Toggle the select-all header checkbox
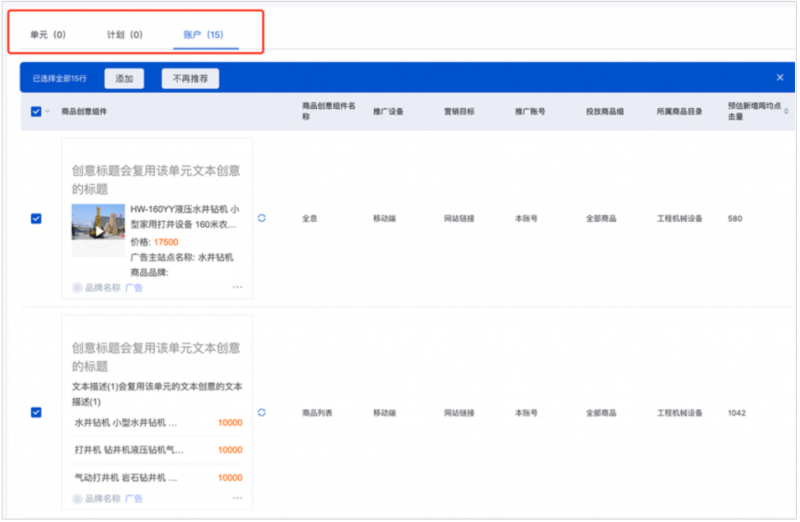The width and height of the screenshot is (800, 522). point(36,111)
